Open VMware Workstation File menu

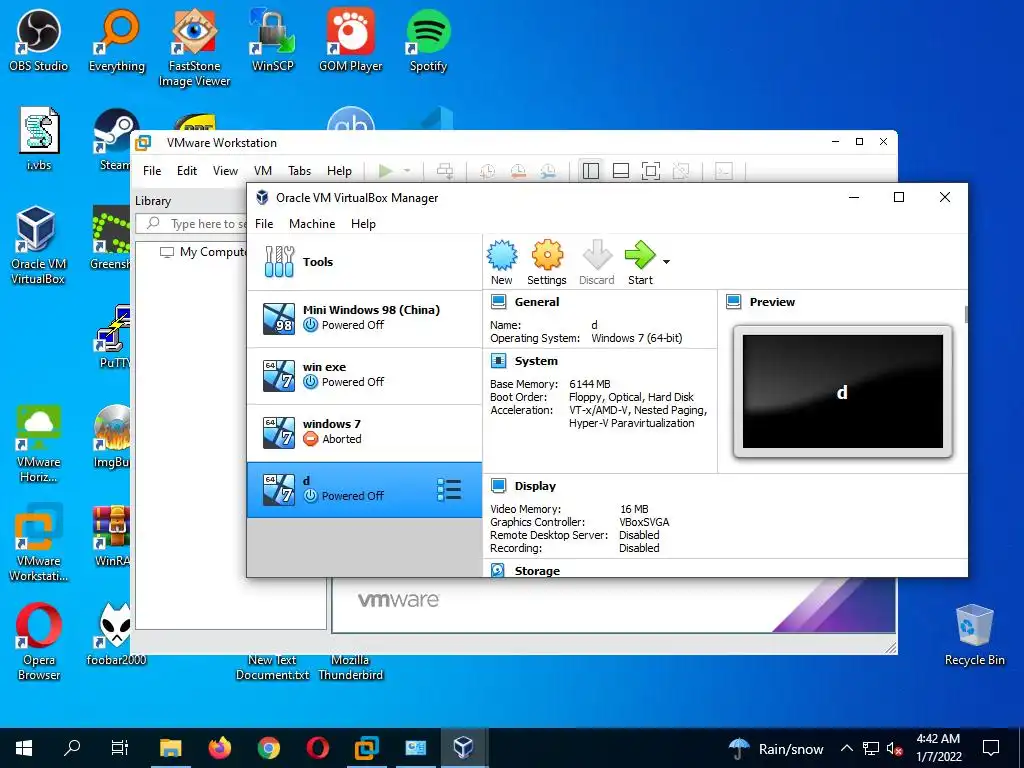[x=152, y=170]
